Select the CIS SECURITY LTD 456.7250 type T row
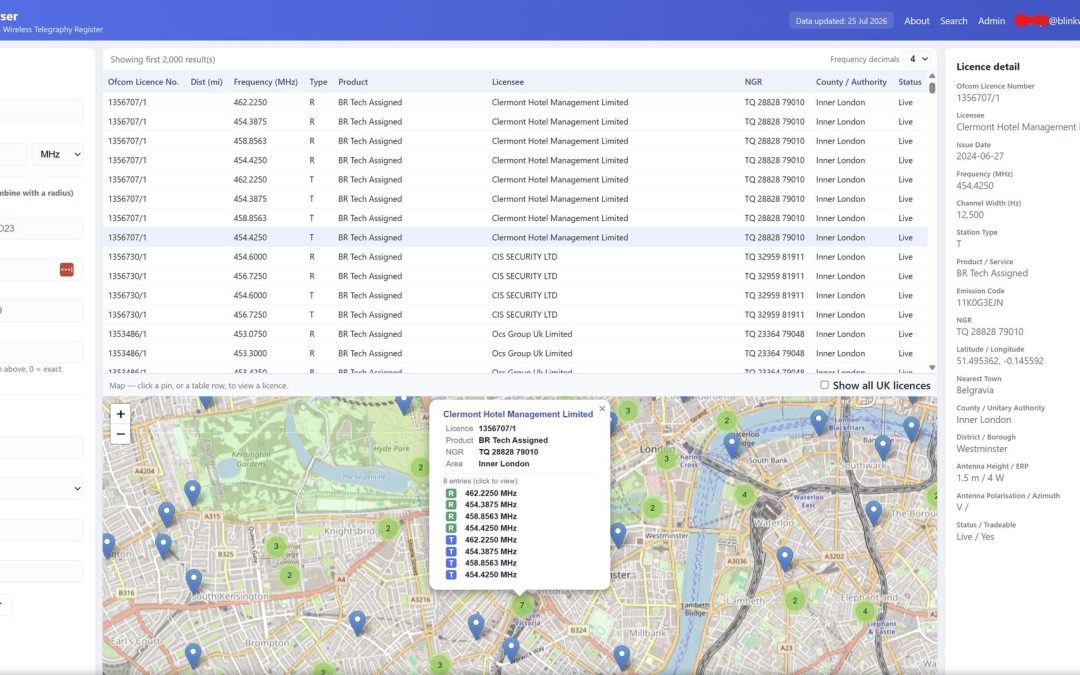 515,315
